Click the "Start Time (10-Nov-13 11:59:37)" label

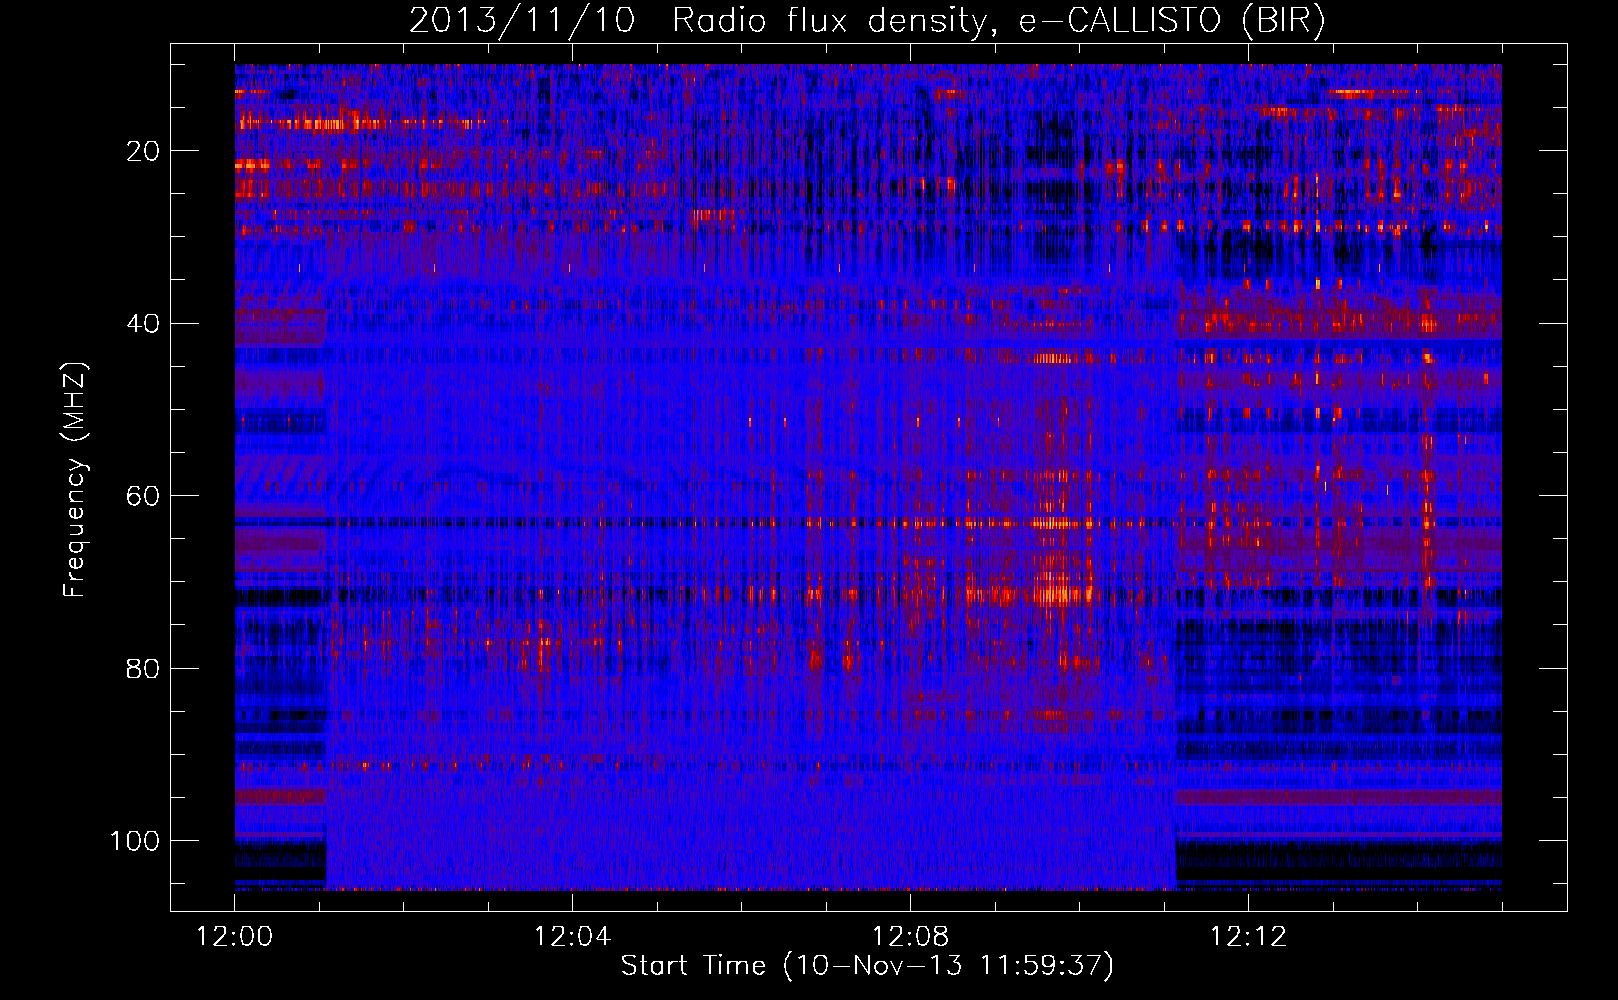pyautogui.click(x=867, y=966)
